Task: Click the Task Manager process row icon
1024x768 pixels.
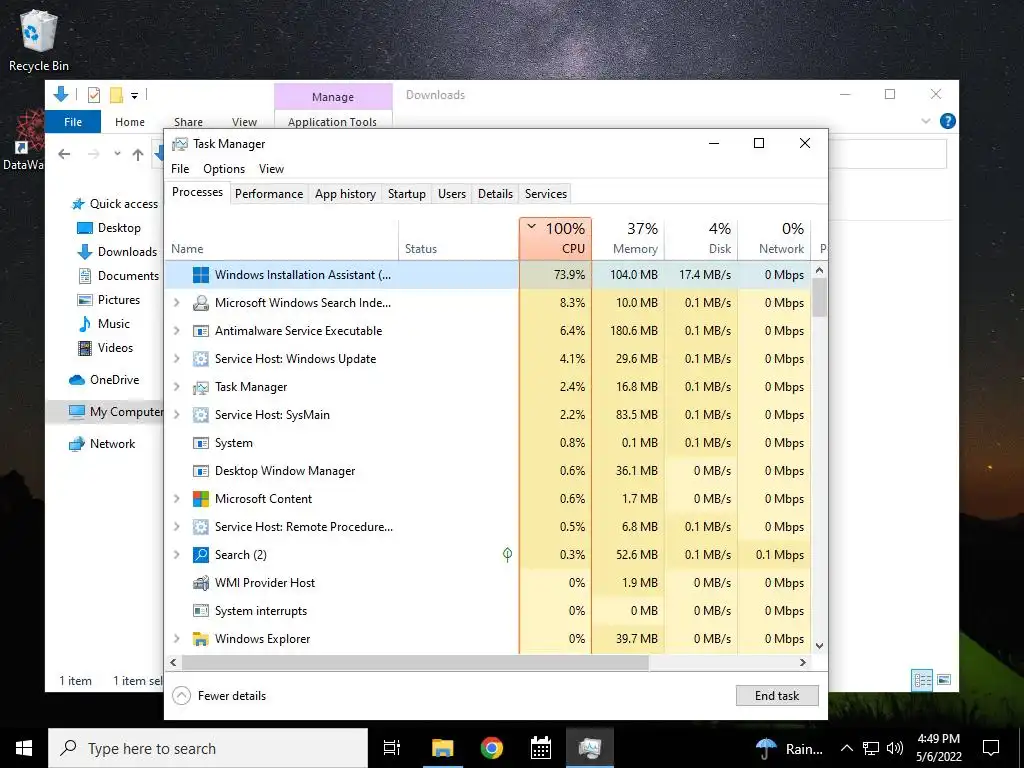Action: pos(200,387)
